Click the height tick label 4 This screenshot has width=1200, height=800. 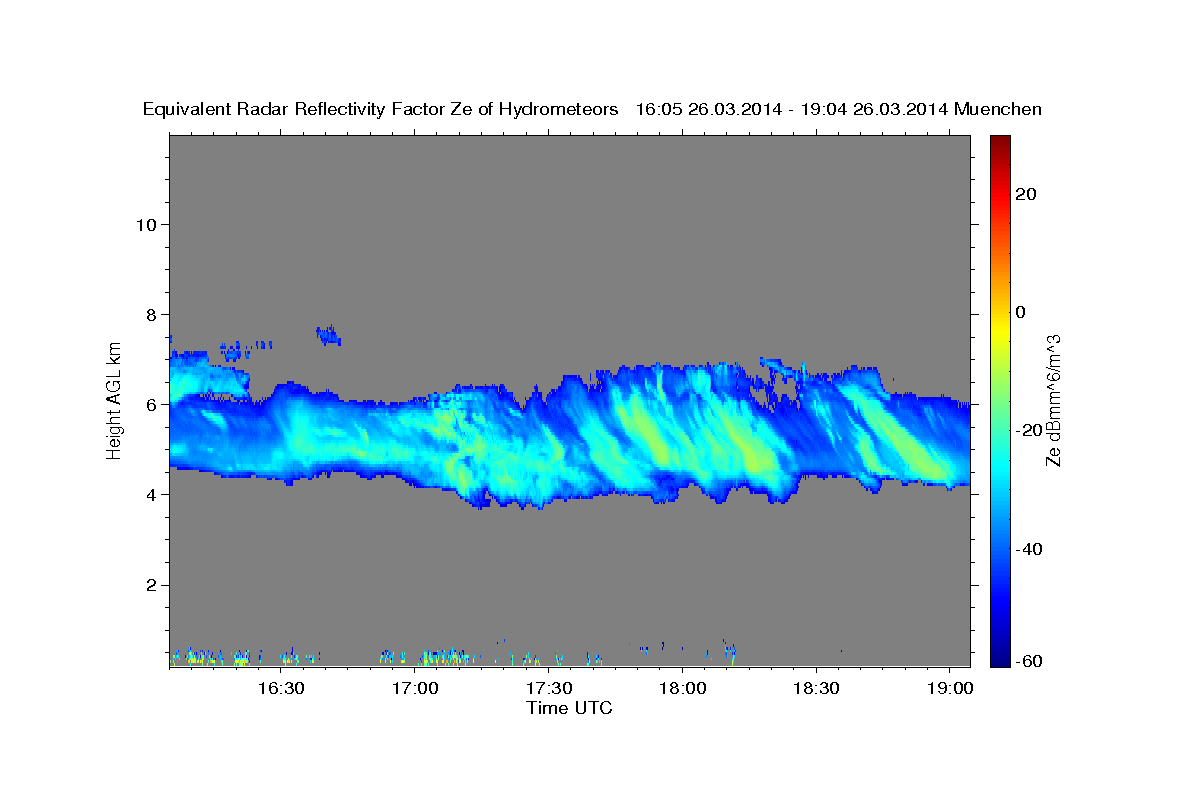[x=150, y=494]
